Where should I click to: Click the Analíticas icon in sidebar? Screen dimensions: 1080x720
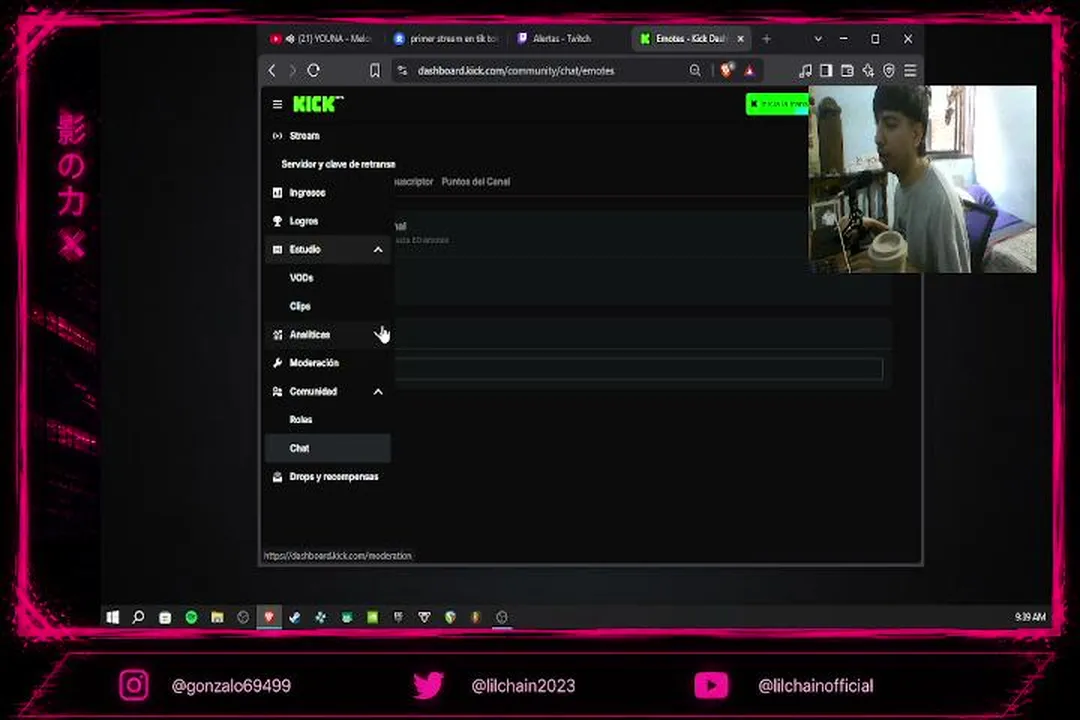[x=277, y=335]
